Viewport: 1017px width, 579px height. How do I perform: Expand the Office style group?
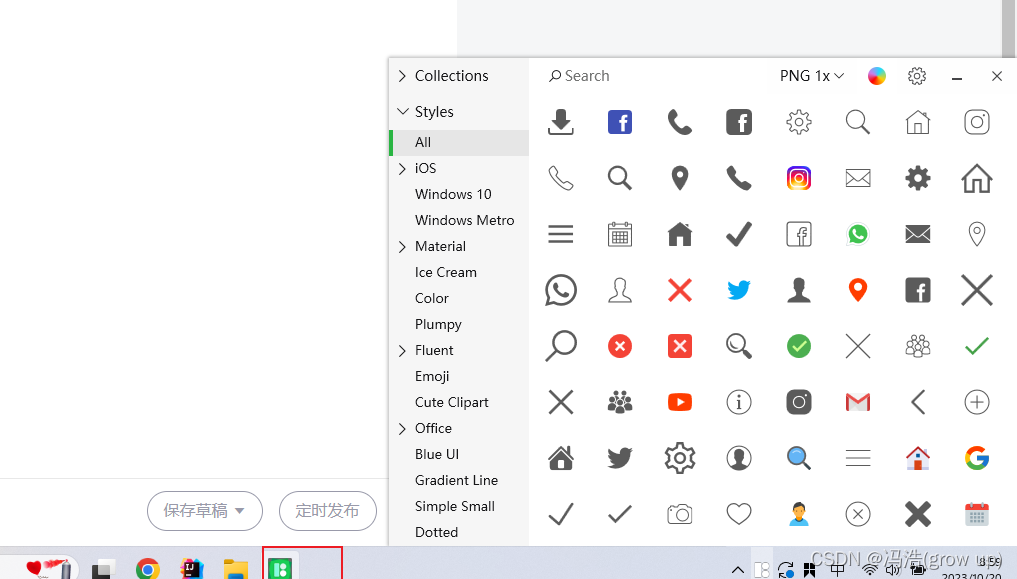point(402,429)
